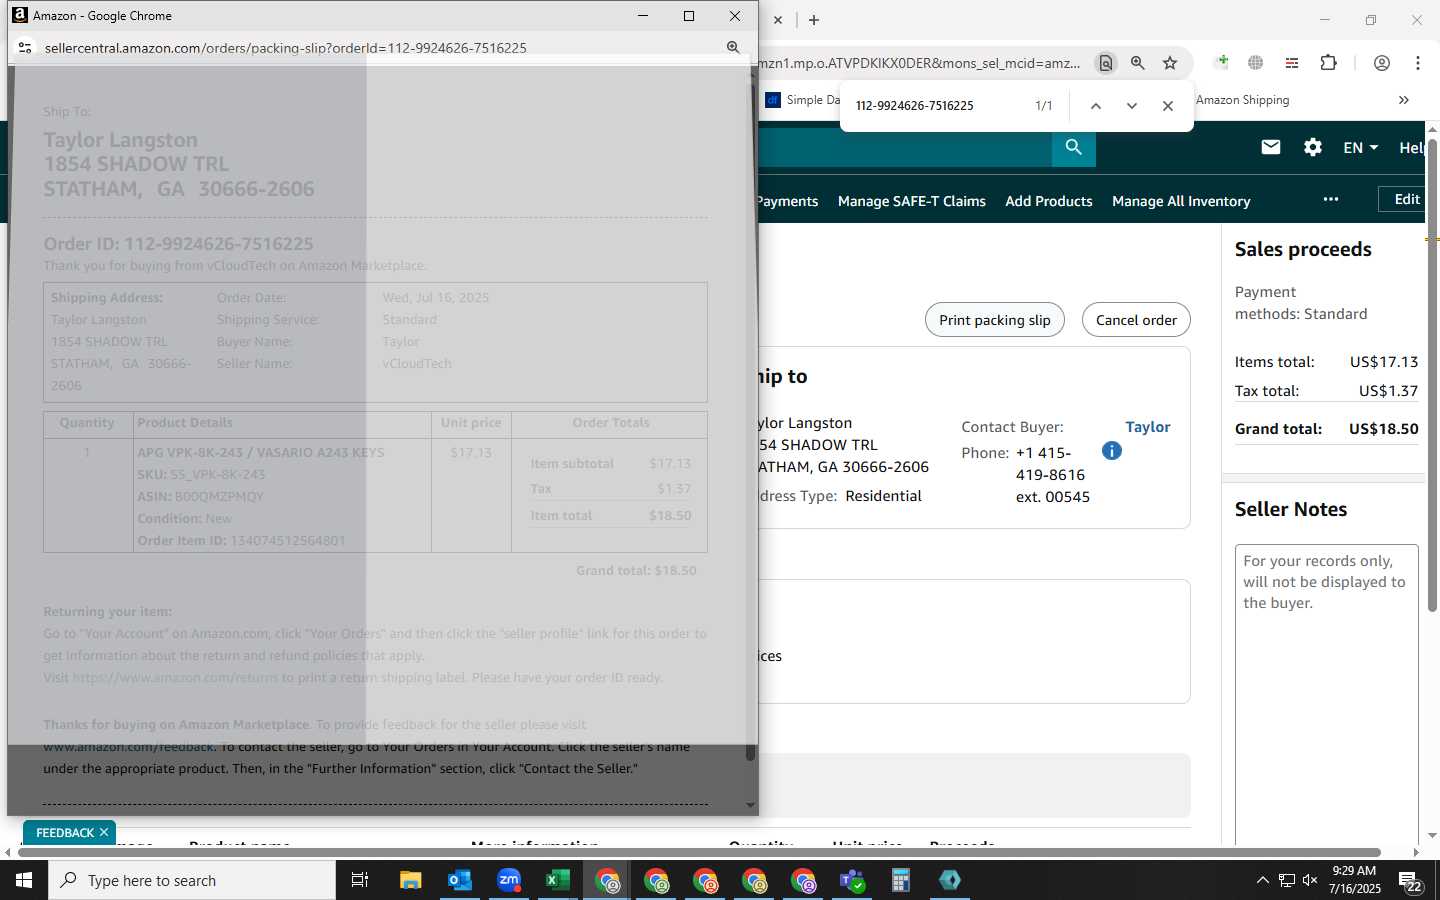Image resolution: width=1440 pixels, height=900 pixels.
Task: Close the current Chrome tab
Action: 778,20
